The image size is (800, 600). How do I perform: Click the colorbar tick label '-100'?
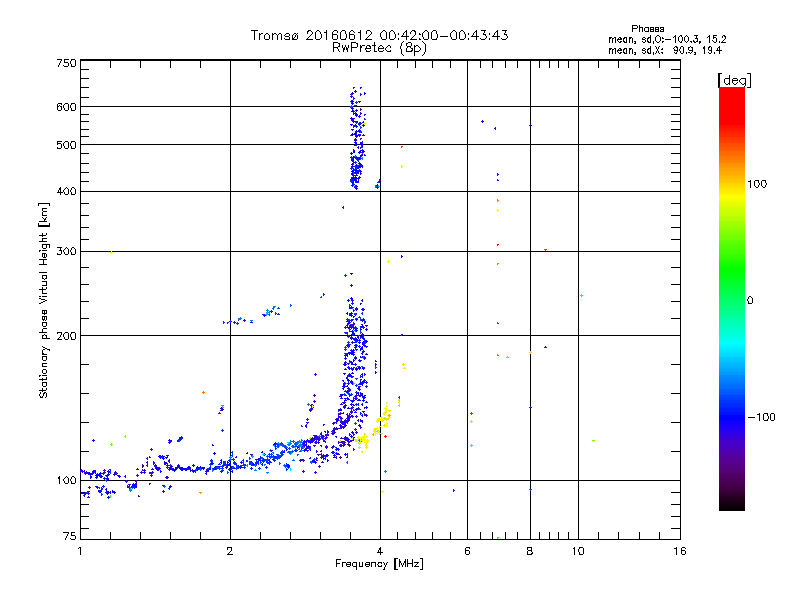761,417
